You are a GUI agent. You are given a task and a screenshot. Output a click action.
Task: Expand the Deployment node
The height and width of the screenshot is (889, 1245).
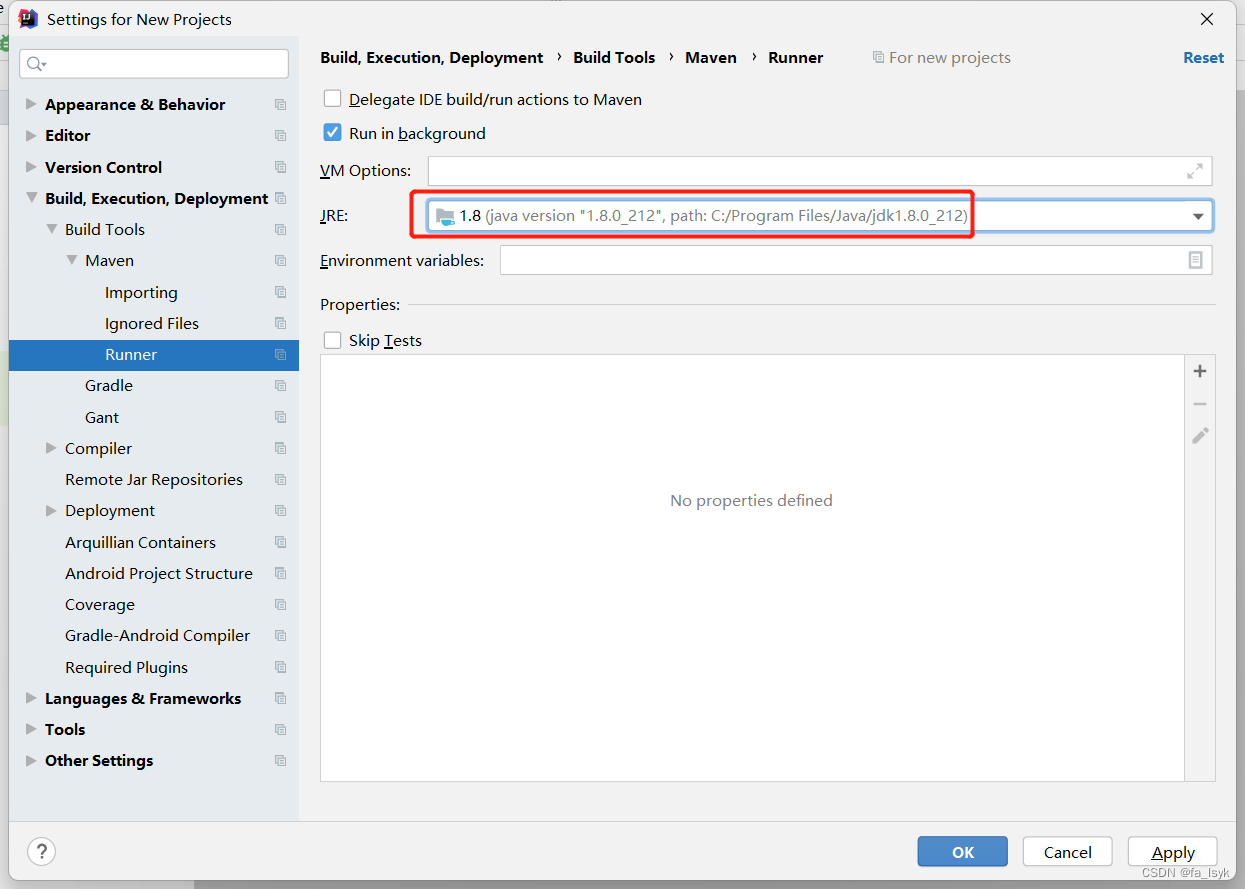(x=51, y=510)
